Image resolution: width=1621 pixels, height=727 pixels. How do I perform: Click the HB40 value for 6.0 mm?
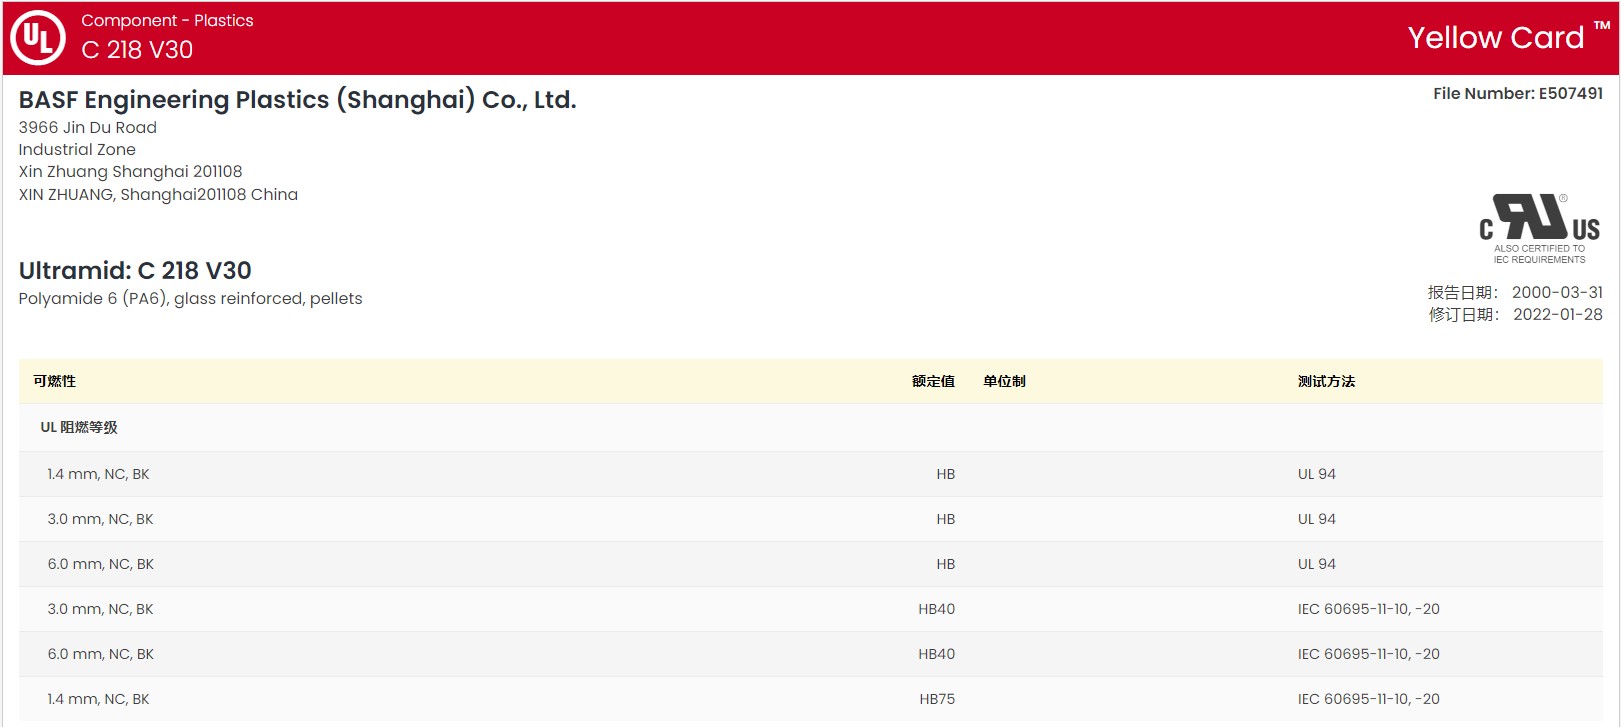937,654
